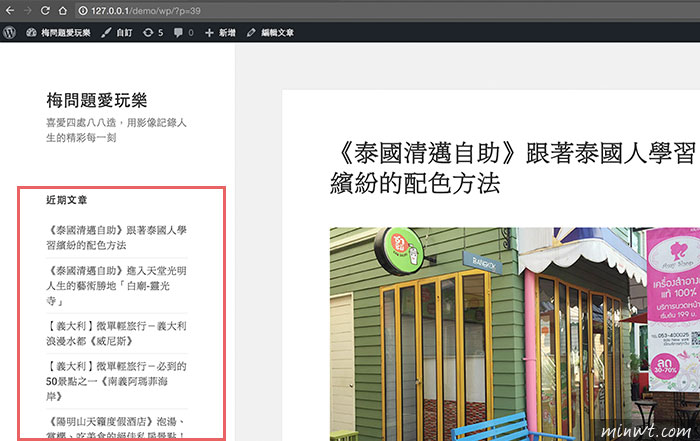Open recent post 義大利浪漫水都《威尼斯》
This screenshot has height=441, width=700.
coord(117,333)
